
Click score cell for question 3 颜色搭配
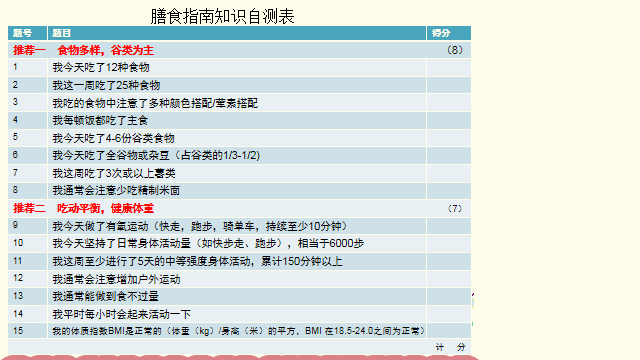click(x=449, y=102)
